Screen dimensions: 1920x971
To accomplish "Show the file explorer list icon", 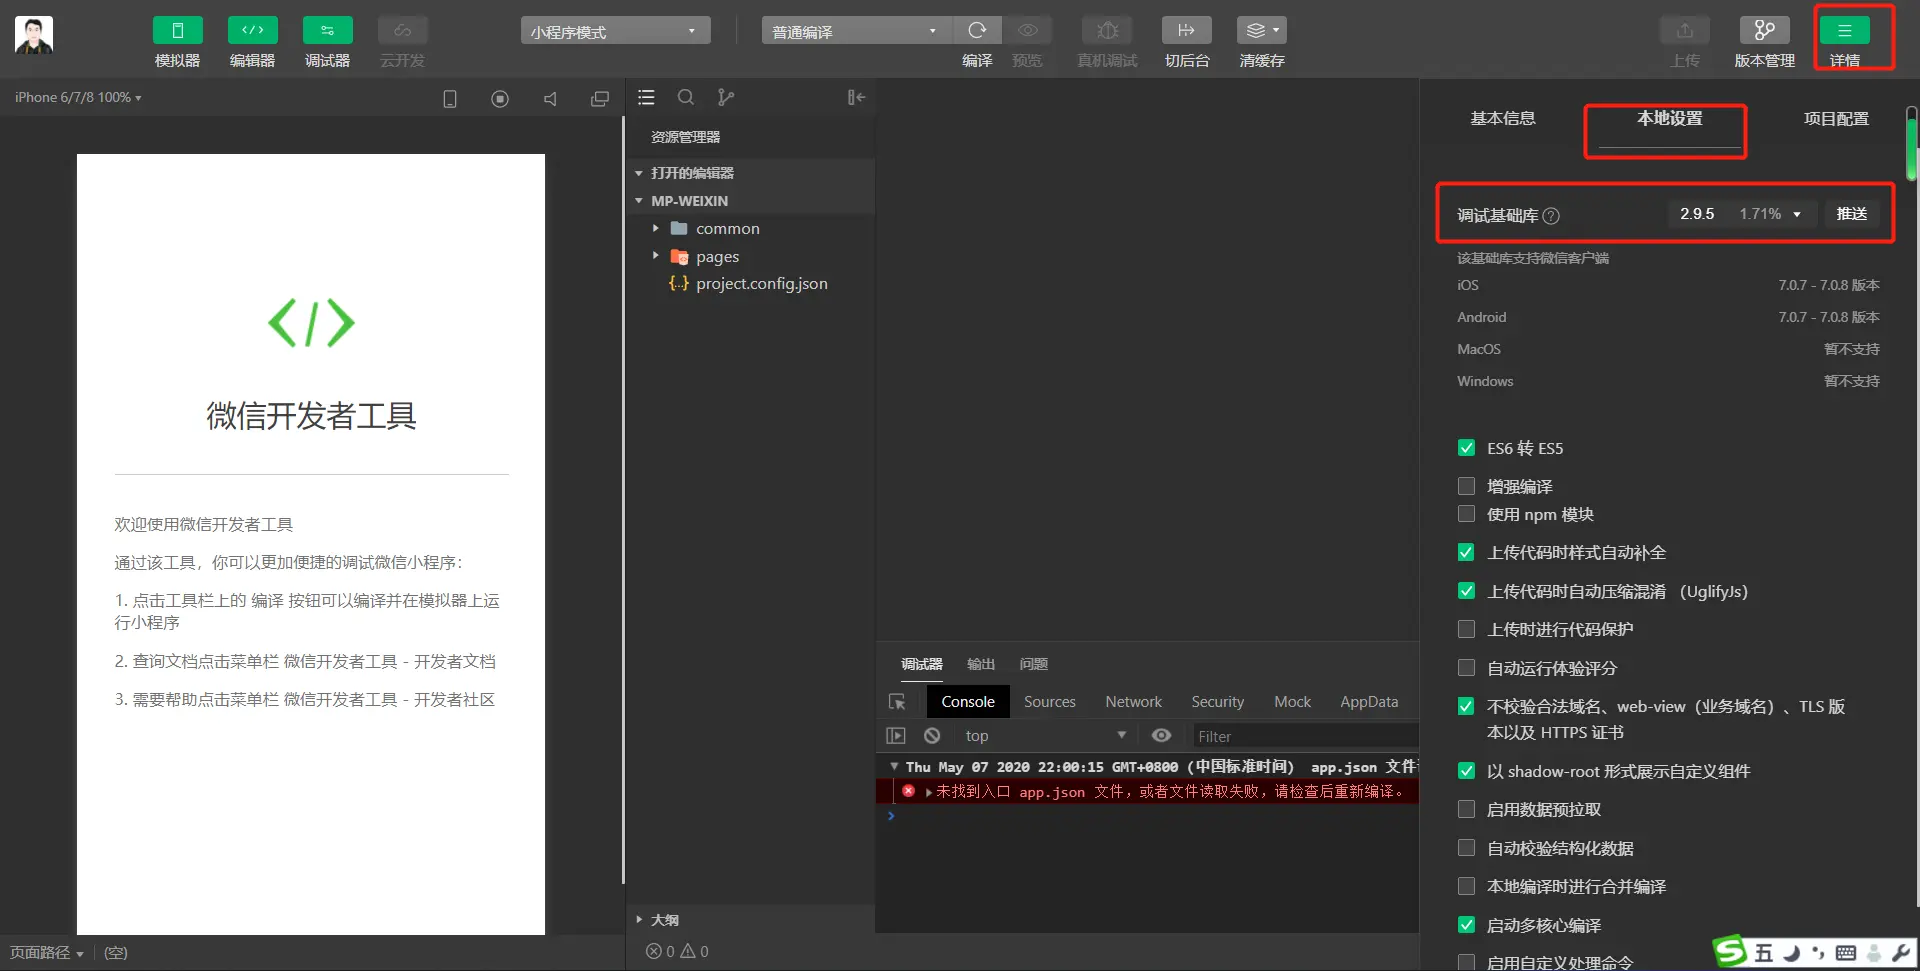I will point(647,97).
